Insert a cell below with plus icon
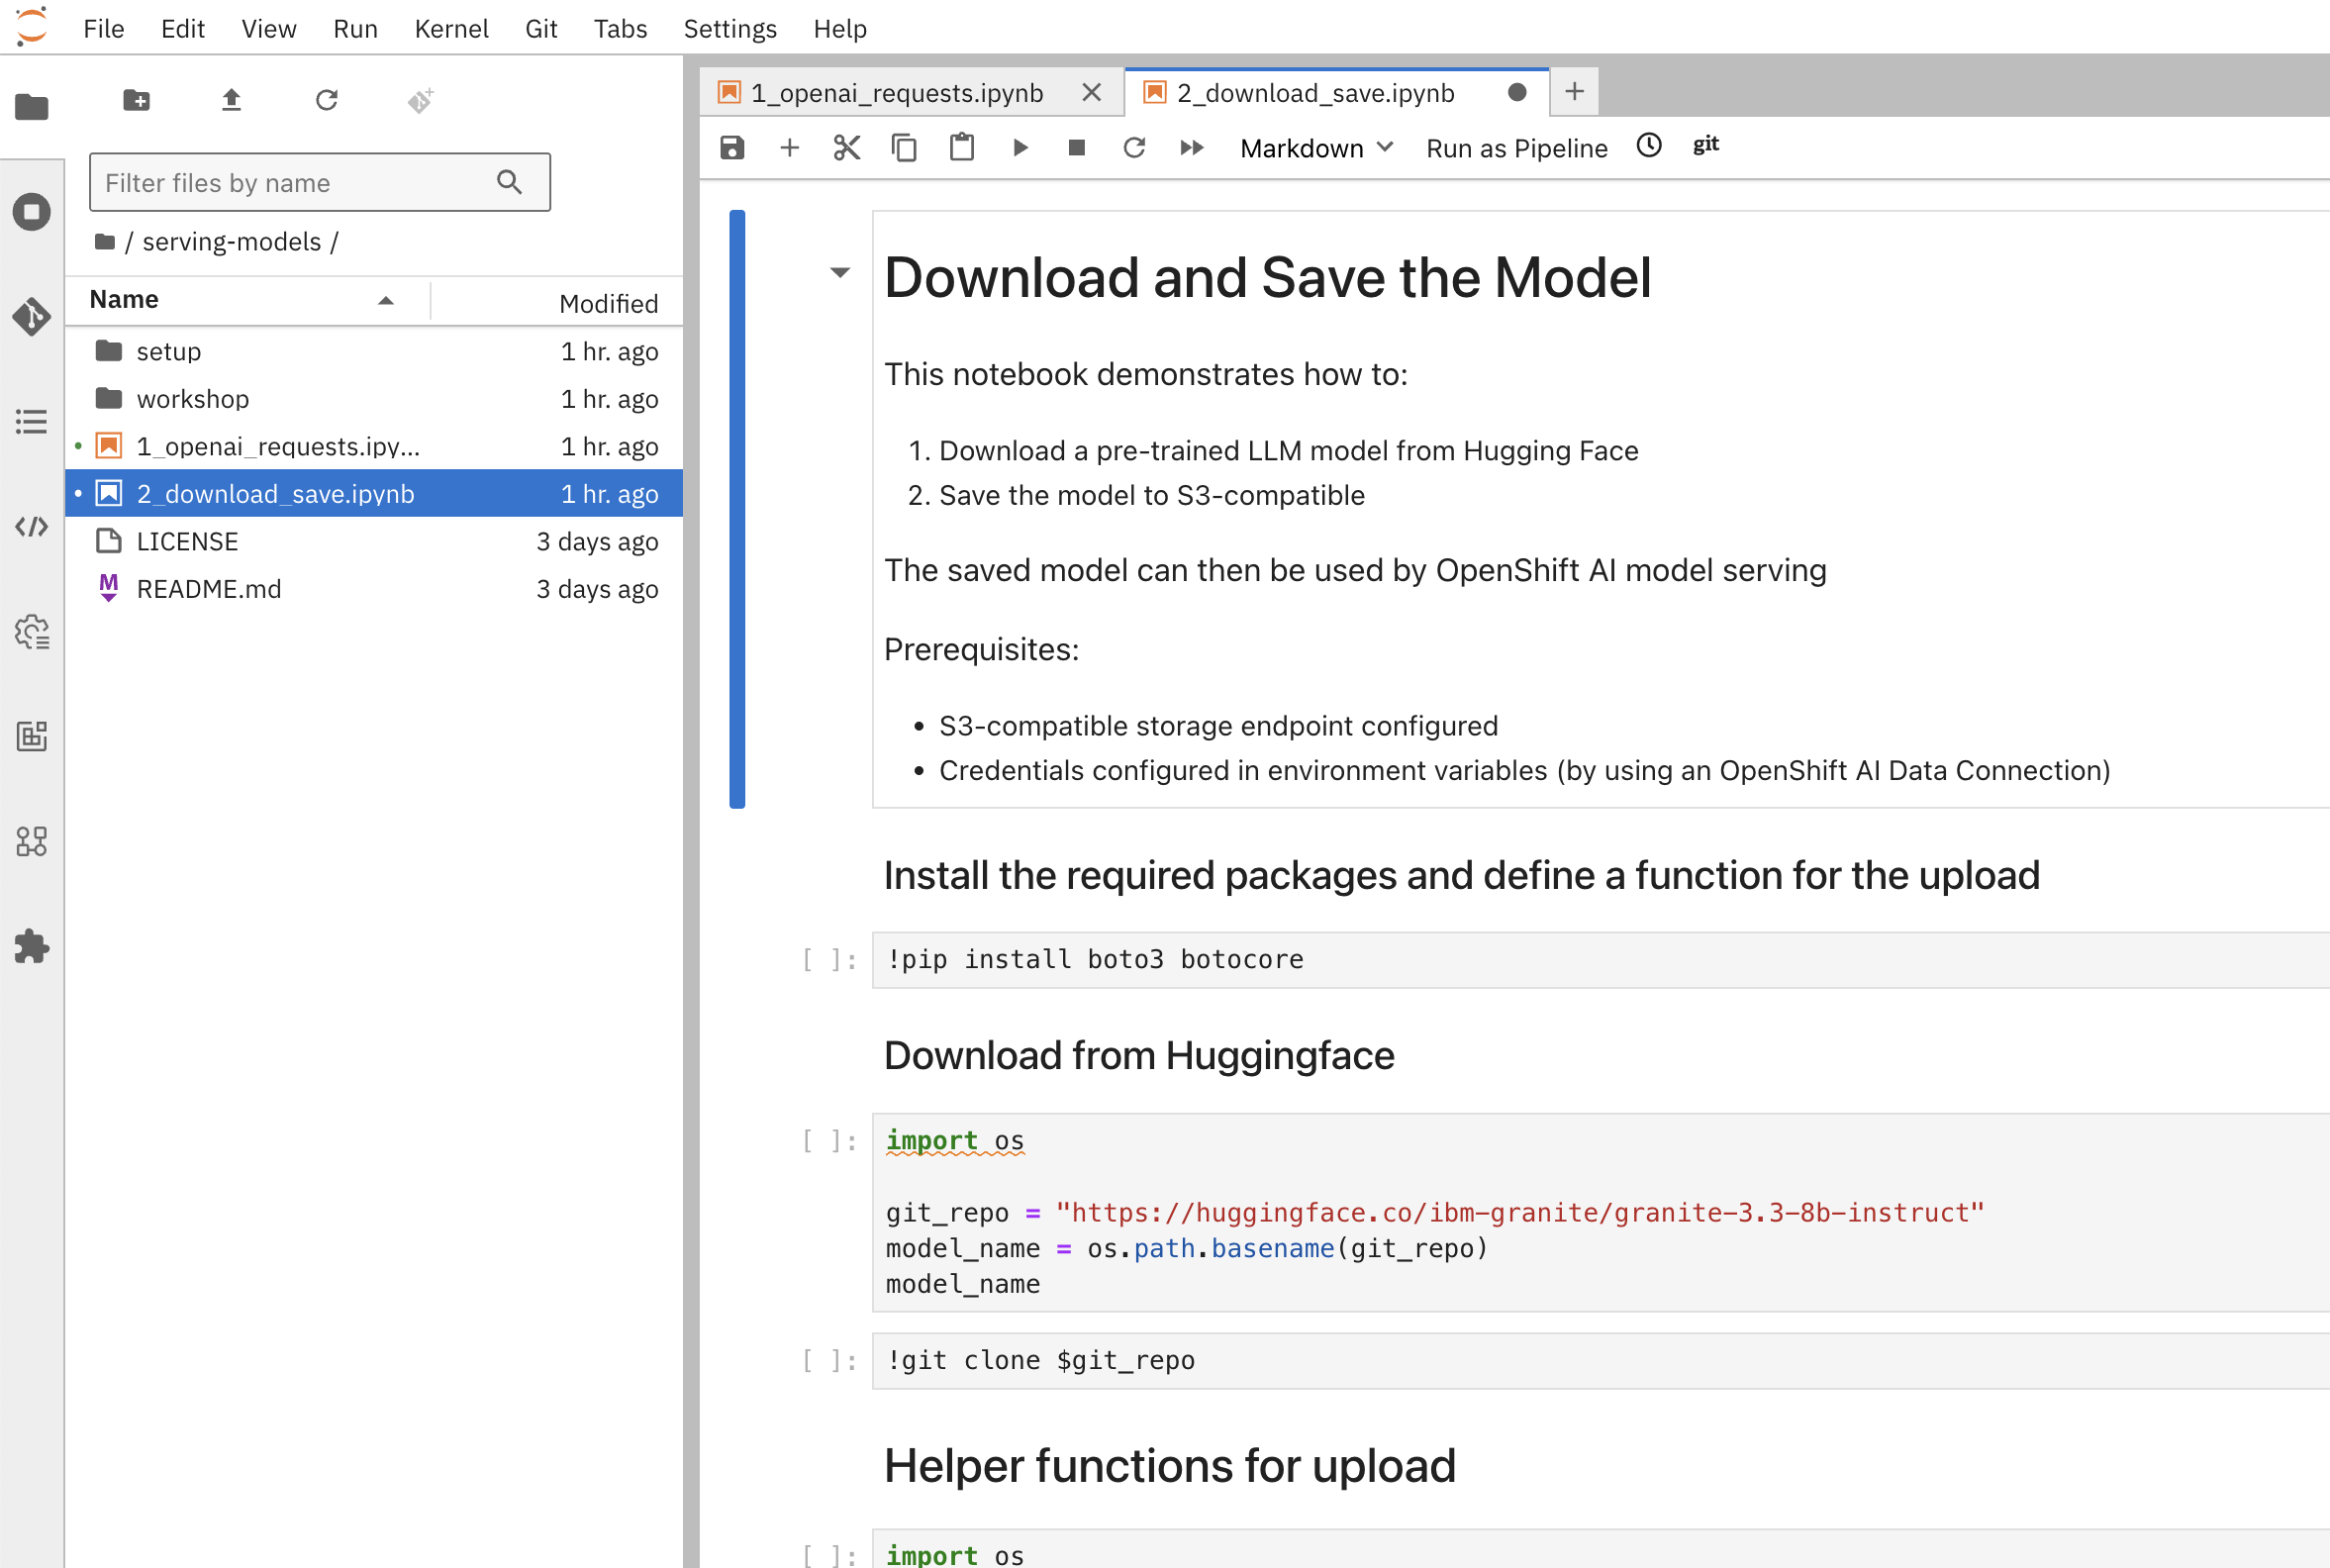This screenshot has height=1568, width=2330. tap(789, 148)
